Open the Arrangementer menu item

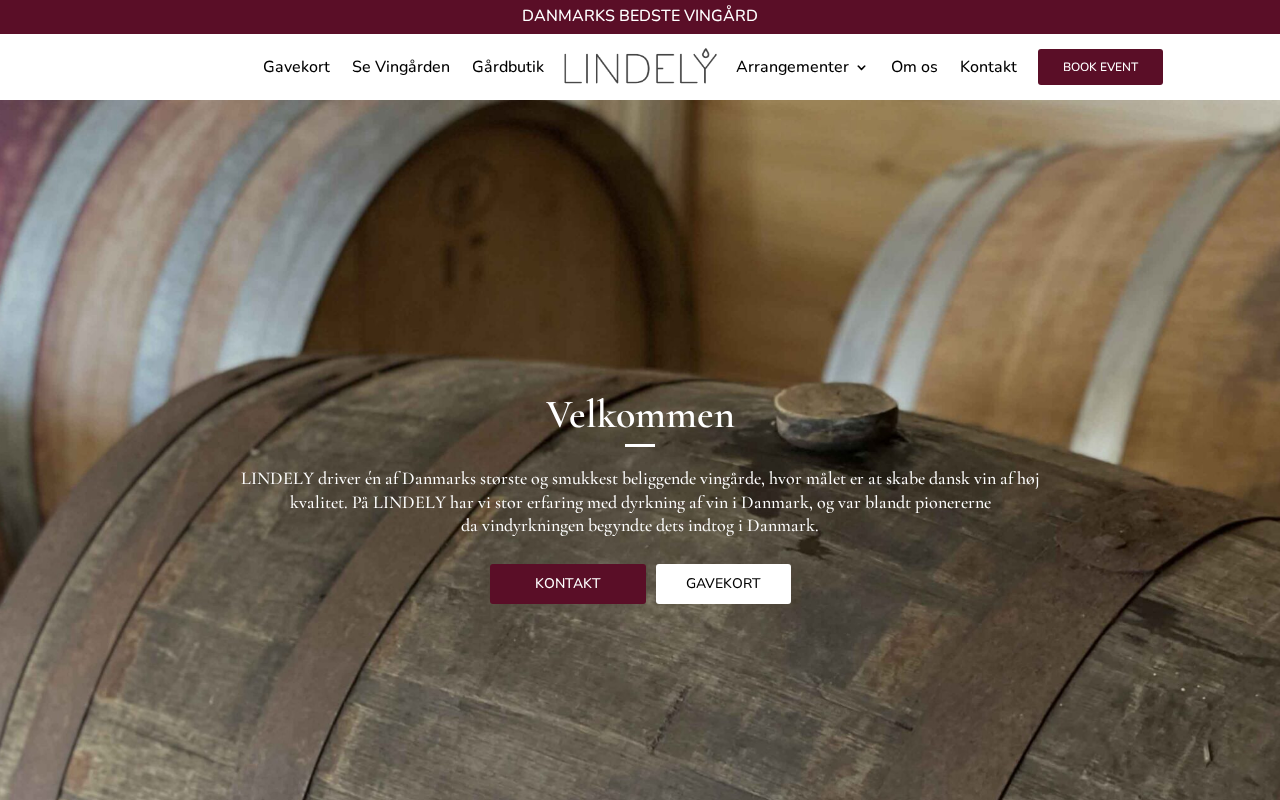coord(792,67)
